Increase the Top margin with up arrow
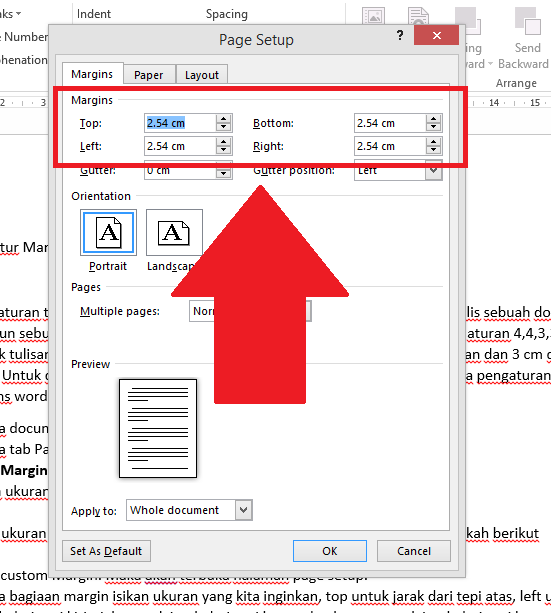Viewport: 551px width, 613px height. tap(224, 119)
